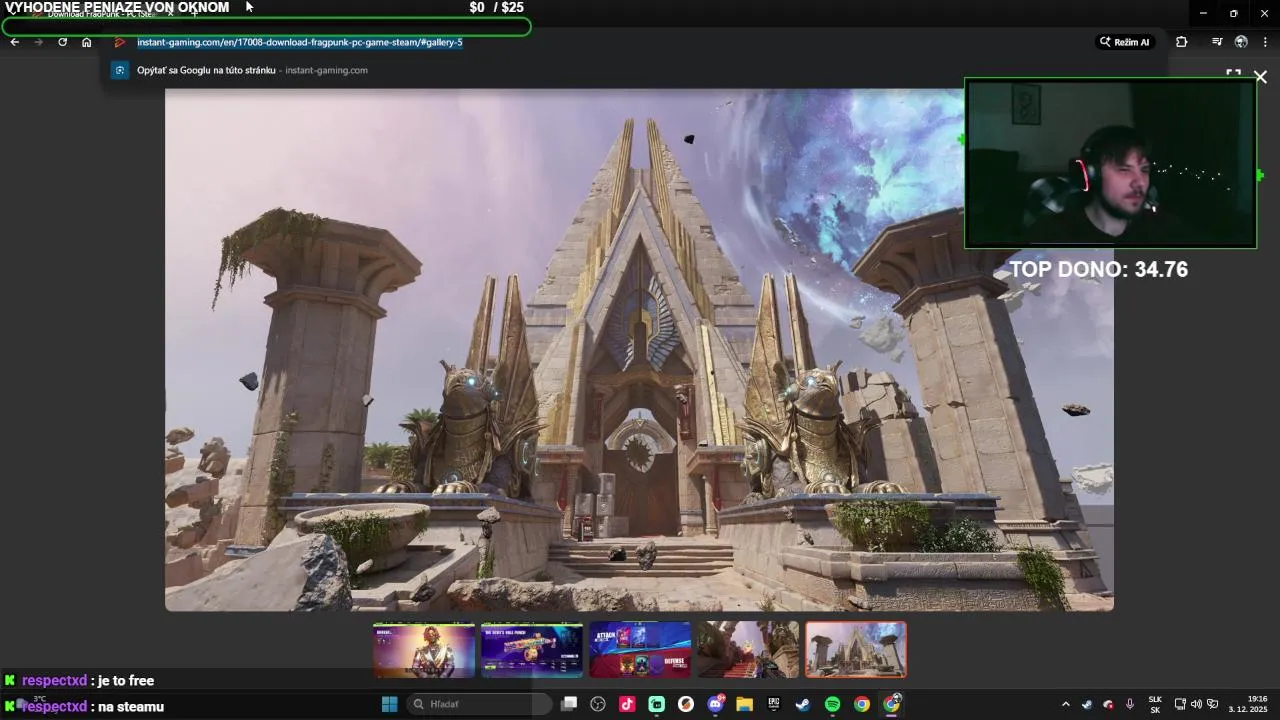
Task: Open File Explorer from the taskbar
Action: coord(744,704)
